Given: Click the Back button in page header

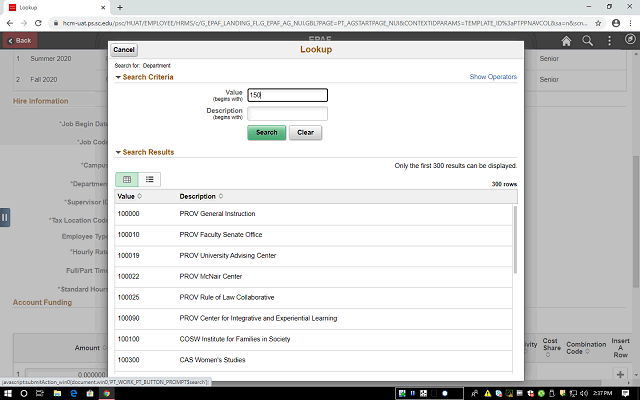Looking at the screenshot, I should coord(20,41).
